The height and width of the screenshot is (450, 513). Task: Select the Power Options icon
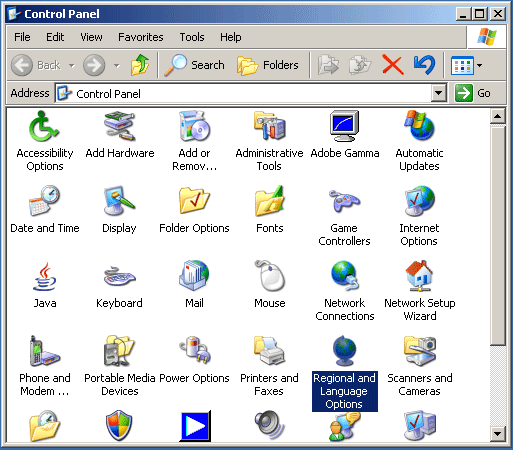point(194,351)
